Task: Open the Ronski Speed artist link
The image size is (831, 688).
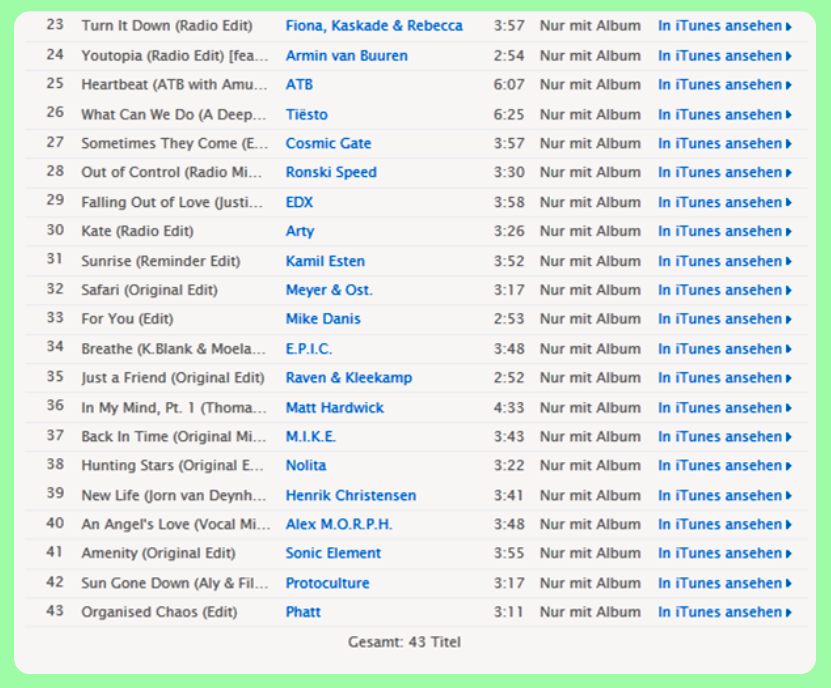Action: 331,172
